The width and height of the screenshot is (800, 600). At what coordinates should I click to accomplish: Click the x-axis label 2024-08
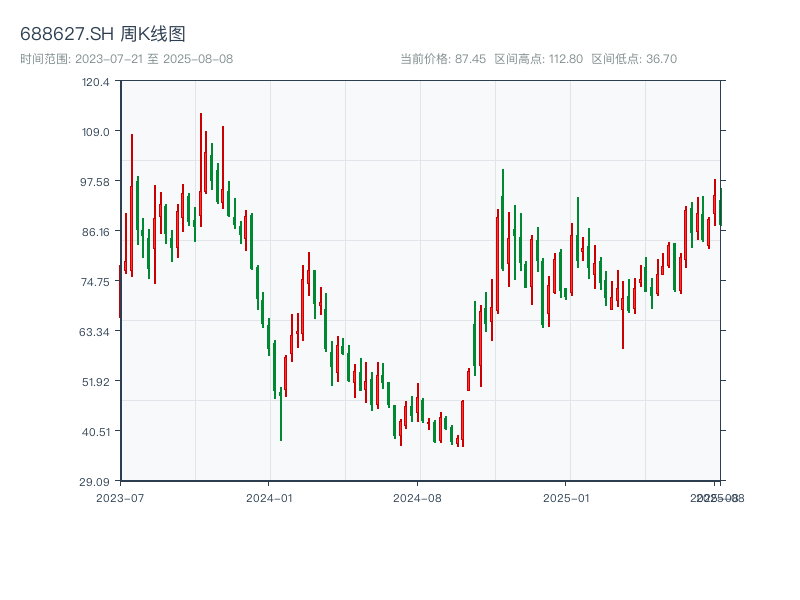point(417,498)
